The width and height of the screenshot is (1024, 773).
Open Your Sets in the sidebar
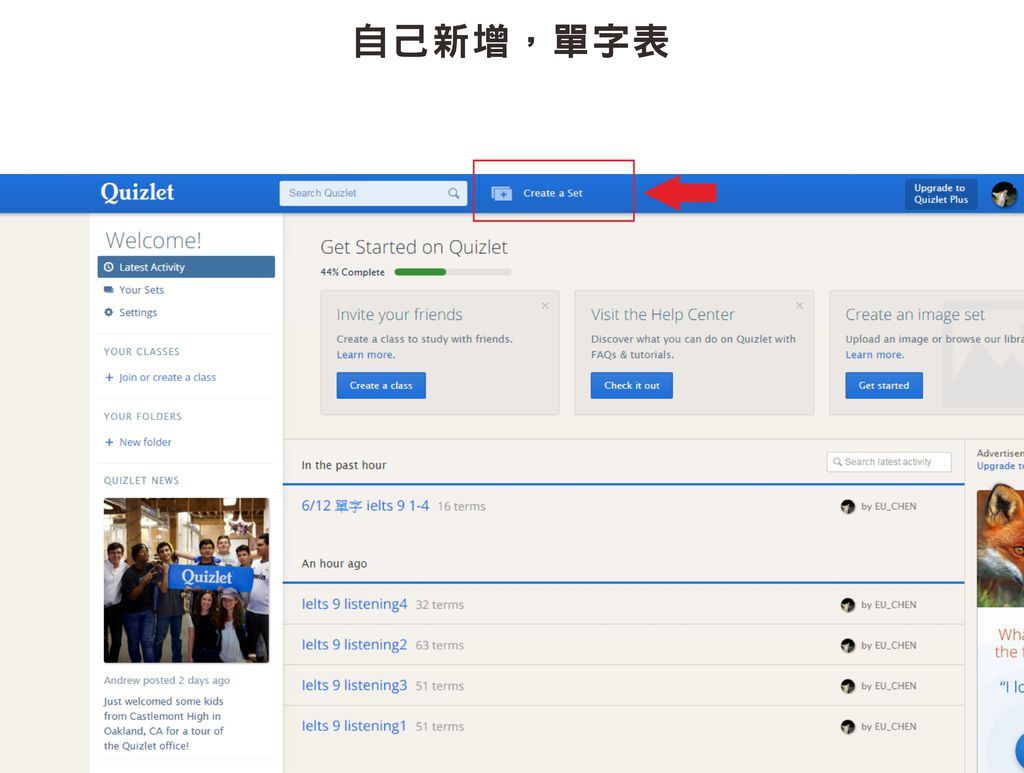coord(142,290)
